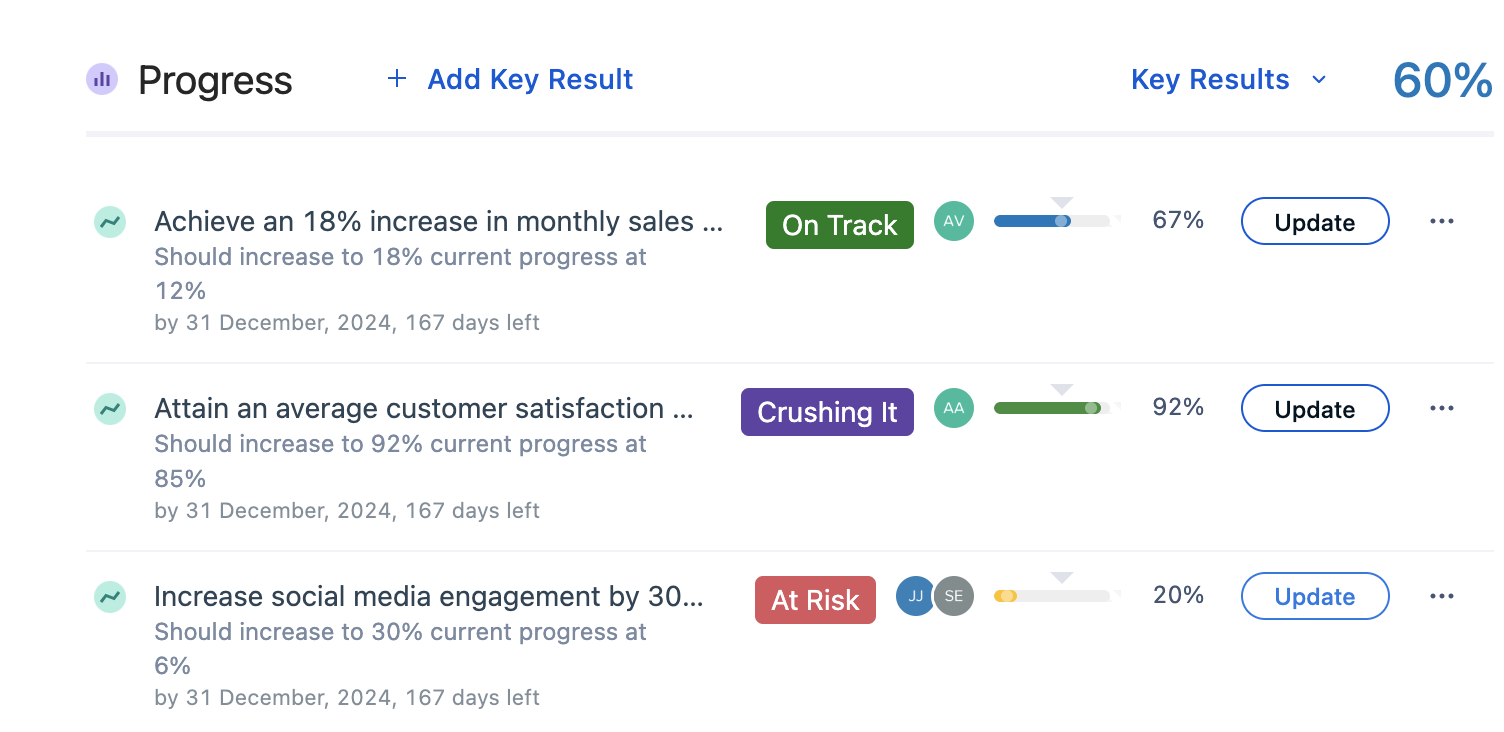Click the AA owner avatar

(954, 408)
